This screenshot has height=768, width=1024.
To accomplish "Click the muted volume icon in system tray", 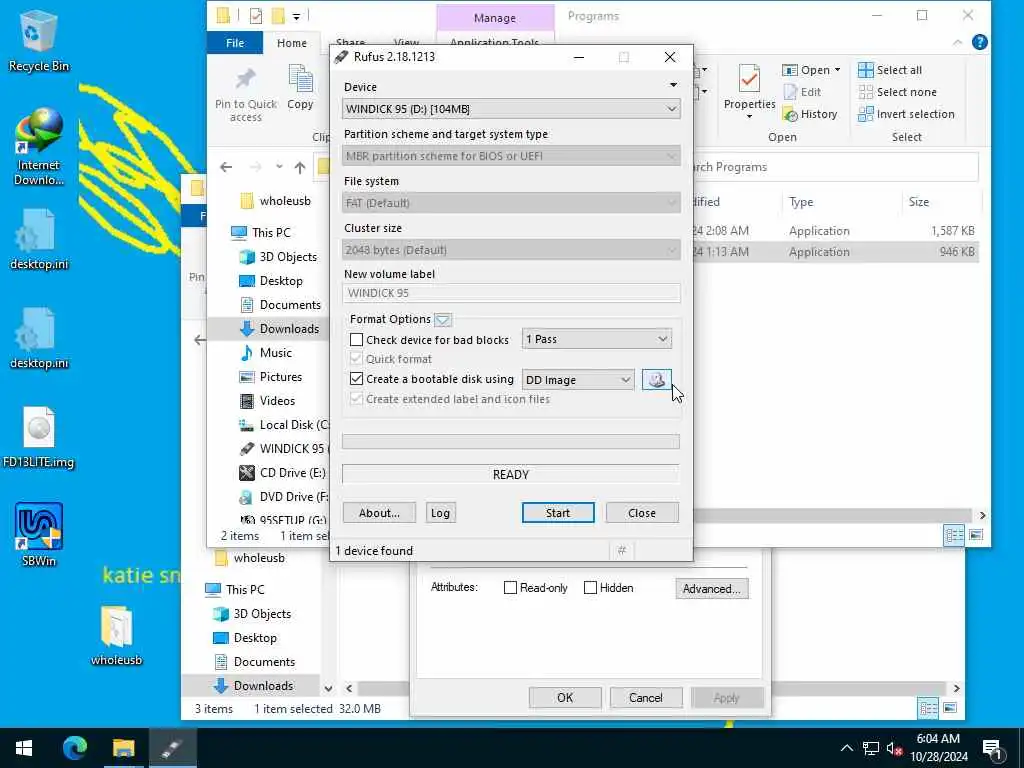I will pyautogui.click(x=895, y=748).
